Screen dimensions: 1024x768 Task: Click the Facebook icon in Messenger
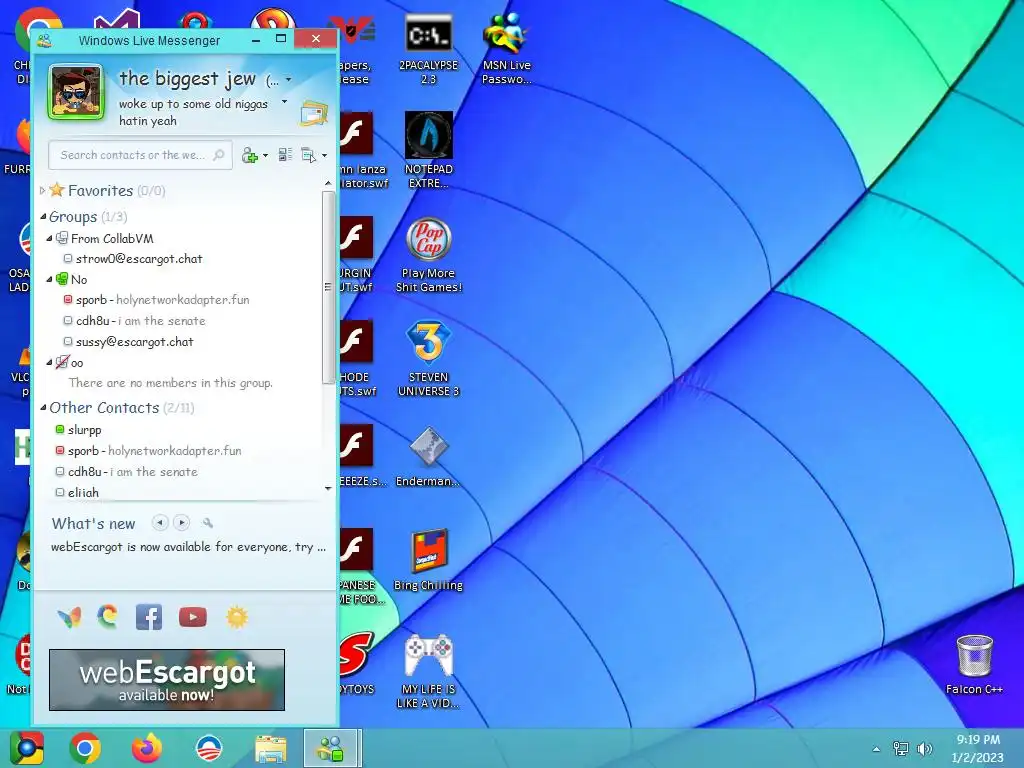click(x=149, y=617)
